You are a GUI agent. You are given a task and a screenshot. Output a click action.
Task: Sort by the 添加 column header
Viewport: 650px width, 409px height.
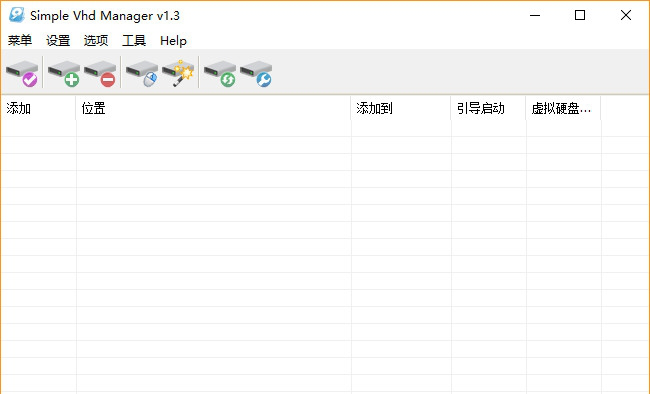click(x=38, y=108)
